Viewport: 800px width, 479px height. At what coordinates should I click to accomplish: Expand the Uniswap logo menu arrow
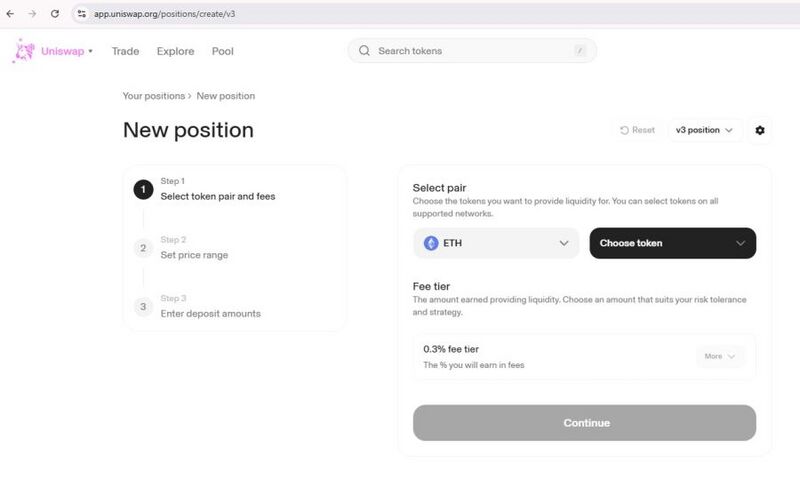click(90, 51)
